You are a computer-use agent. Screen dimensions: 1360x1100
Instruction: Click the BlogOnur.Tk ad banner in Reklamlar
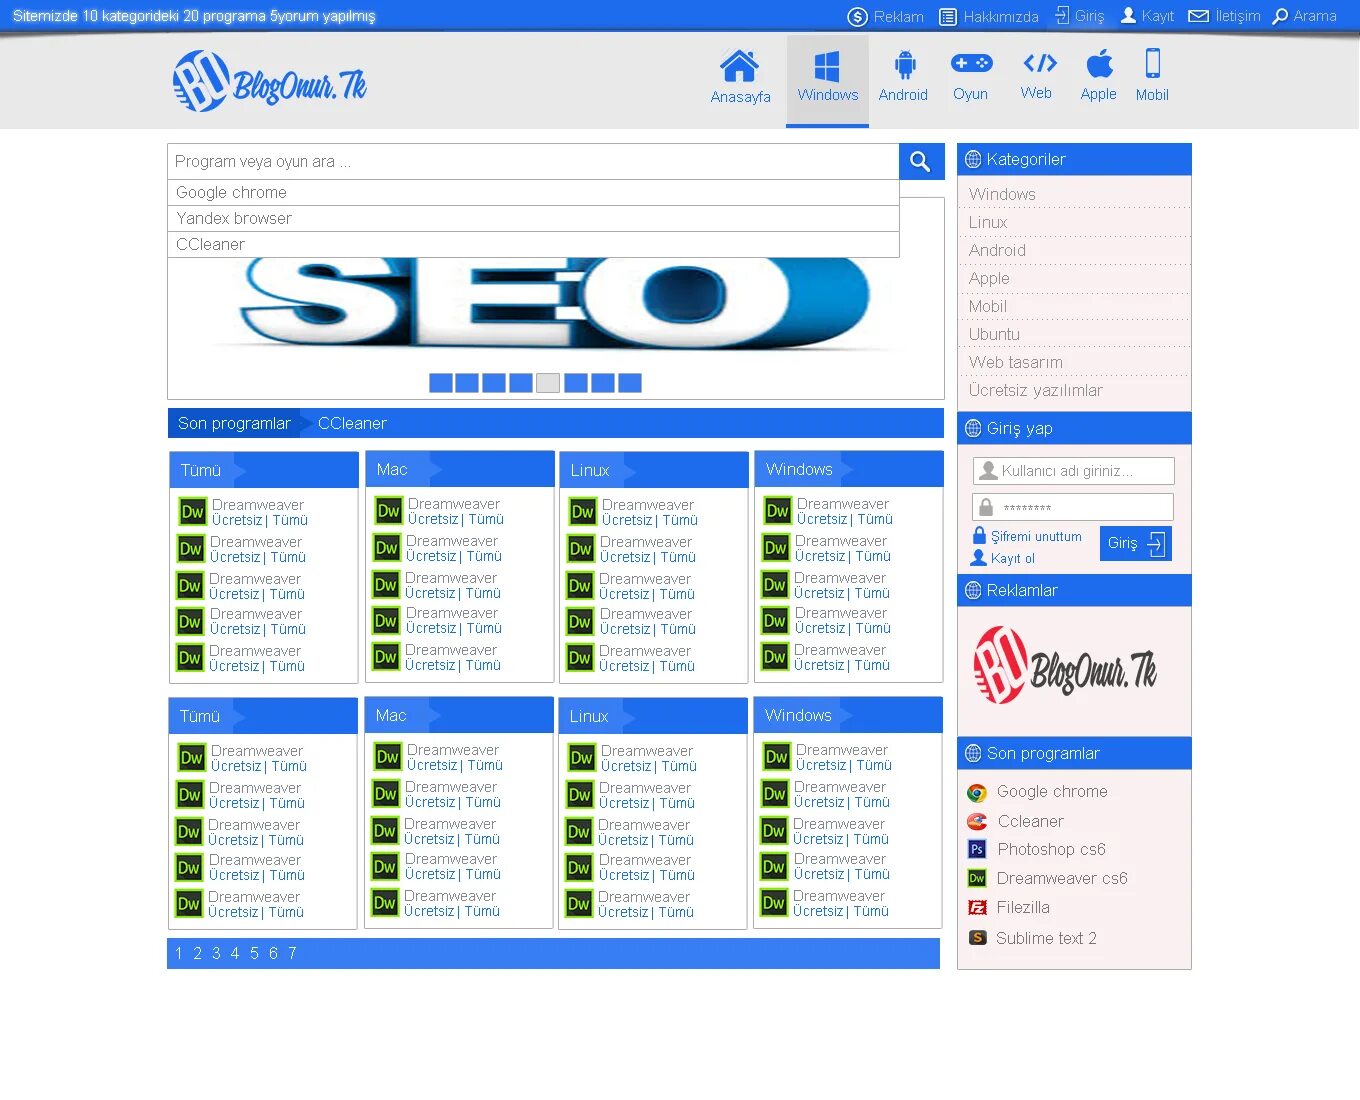1064,666
